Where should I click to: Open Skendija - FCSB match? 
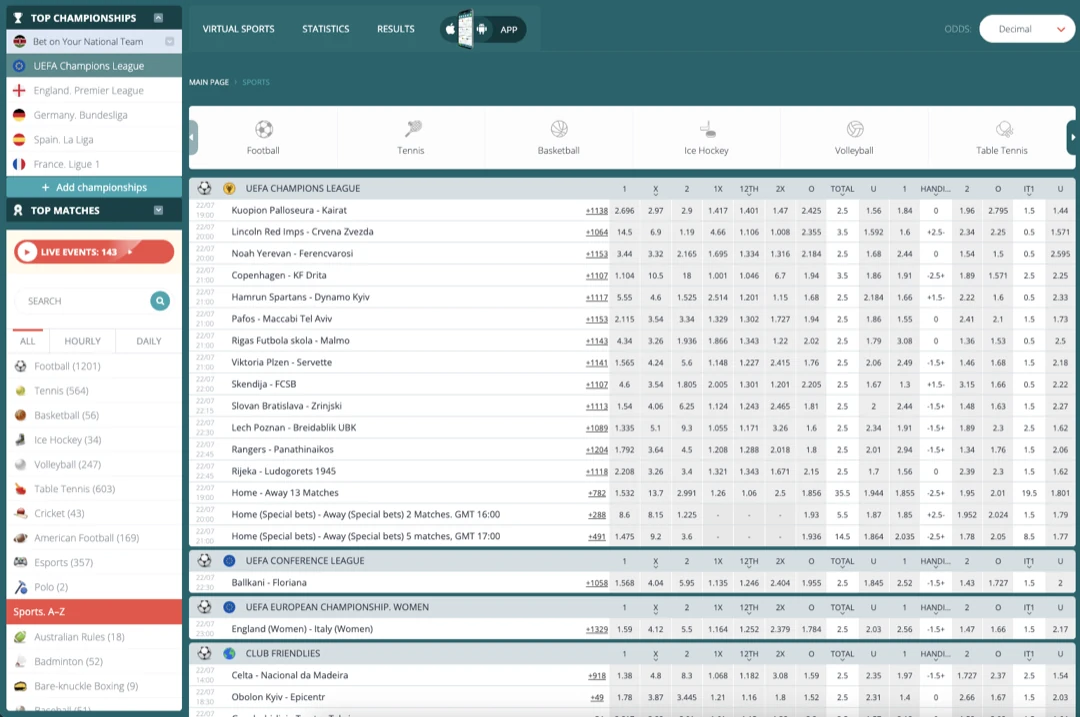pyautogui.click(x=263, y=384)
